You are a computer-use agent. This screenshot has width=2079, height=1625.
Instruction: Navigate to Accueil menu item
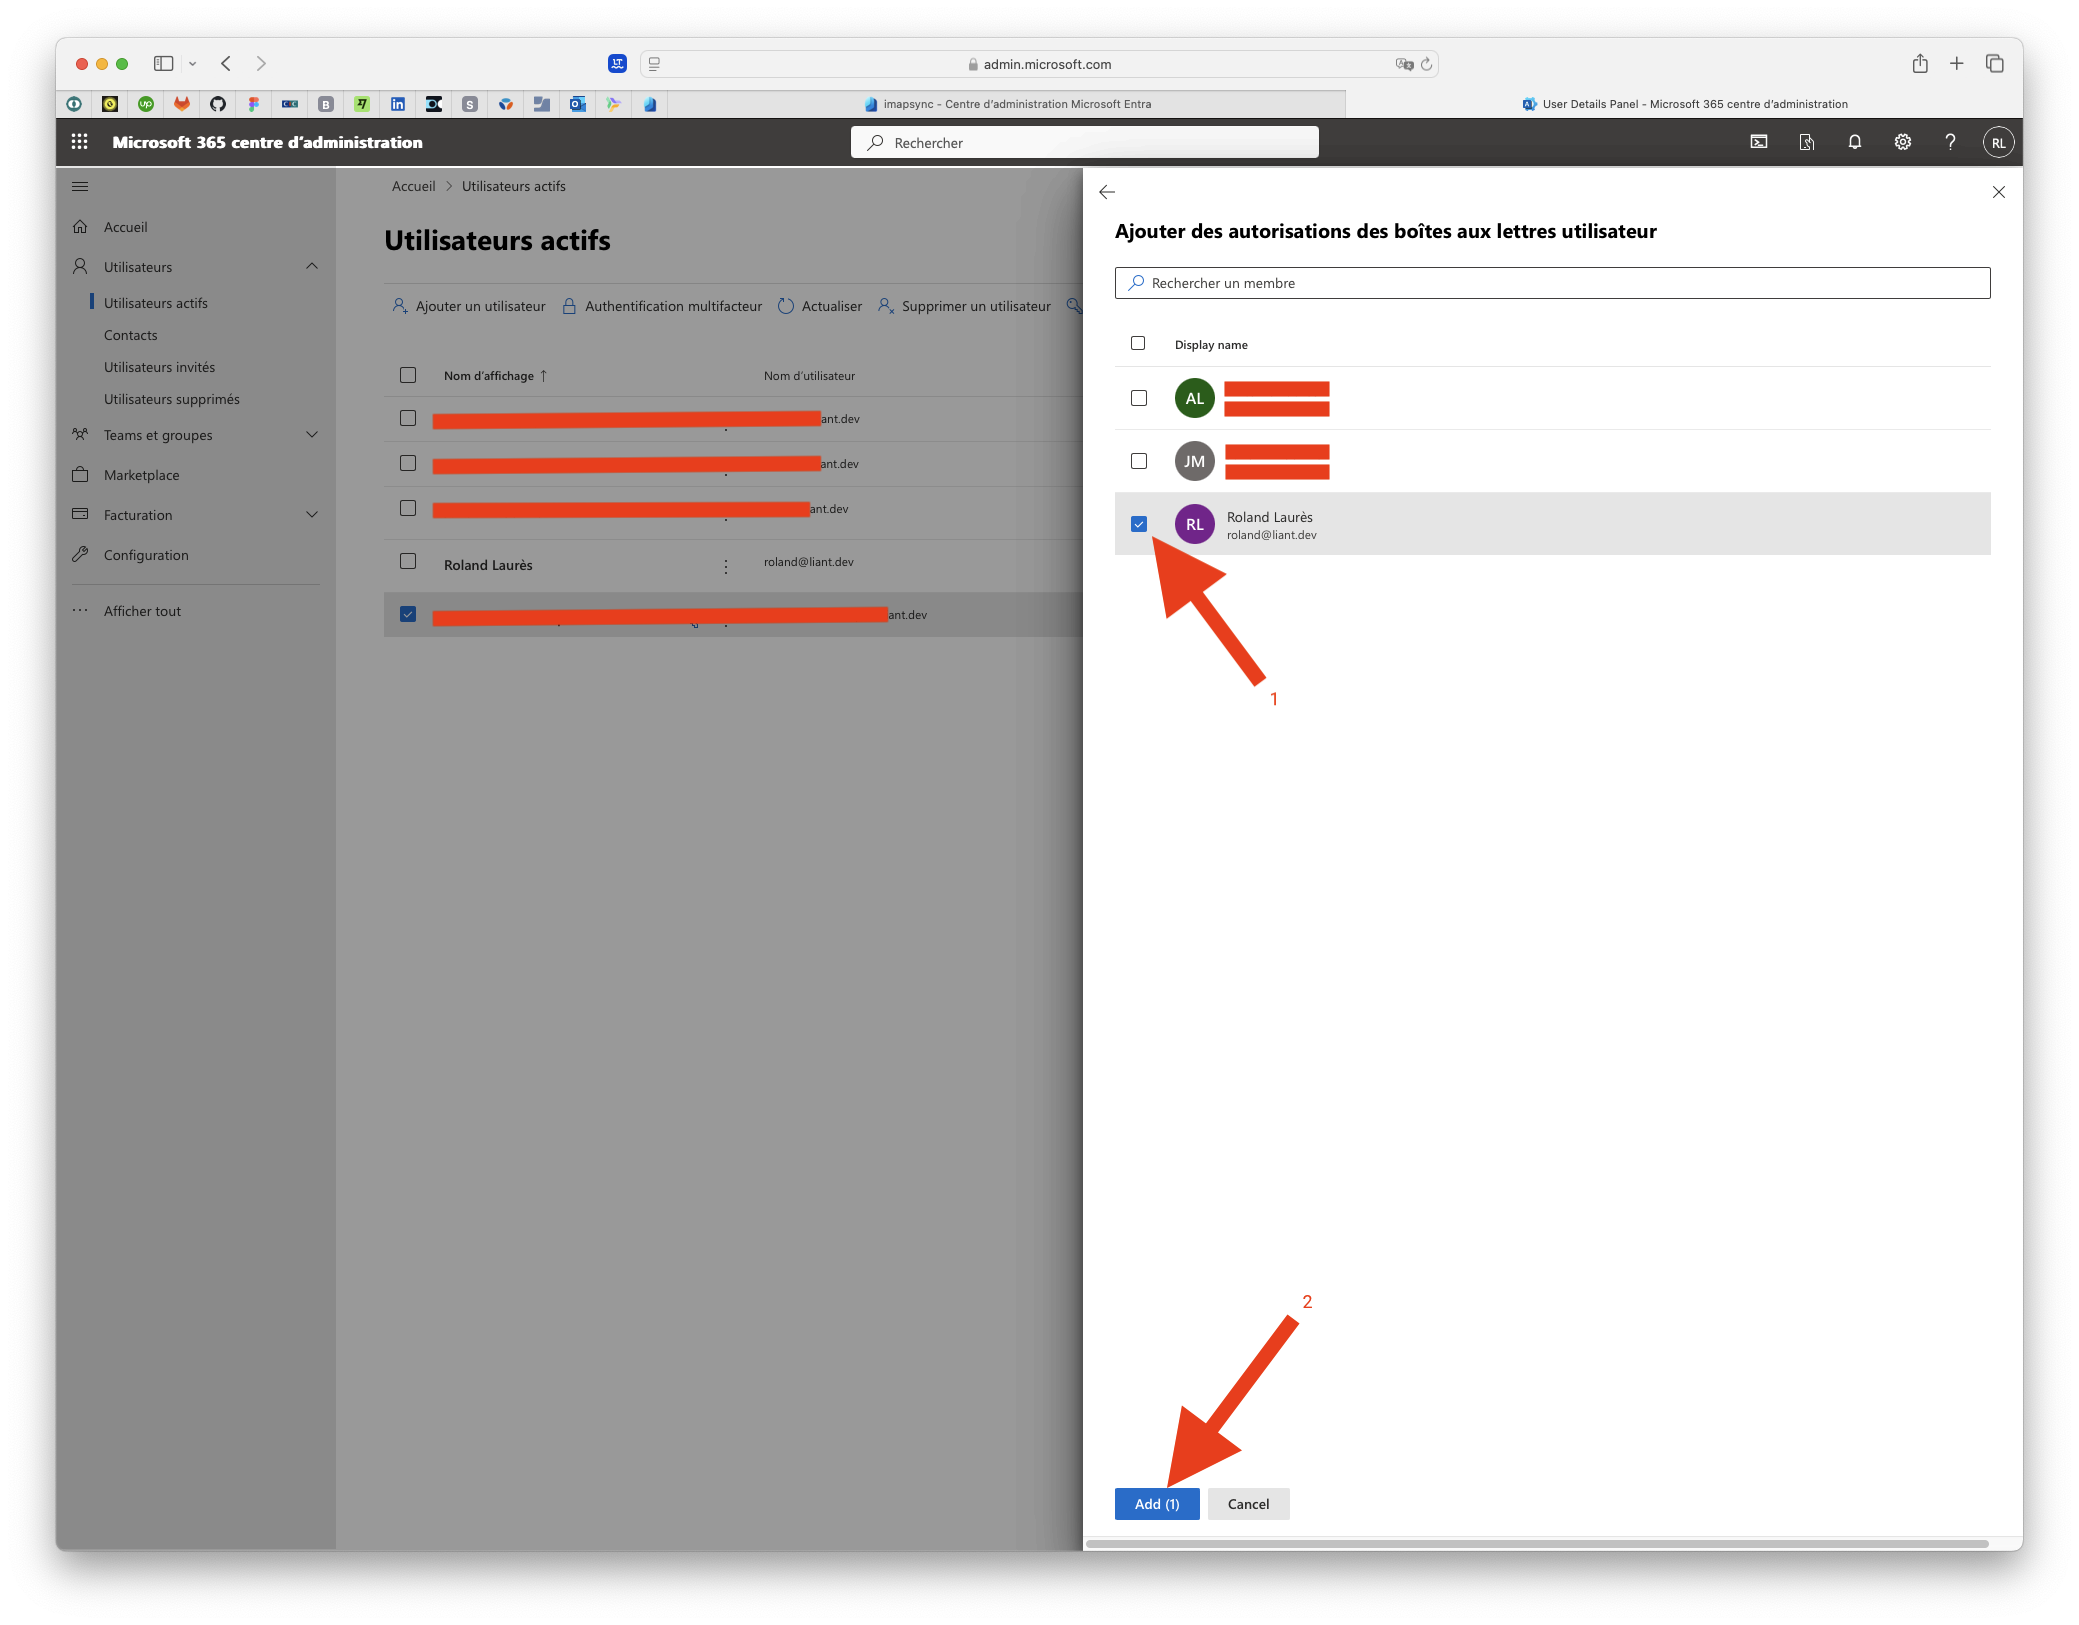click(x=127, y=226)
